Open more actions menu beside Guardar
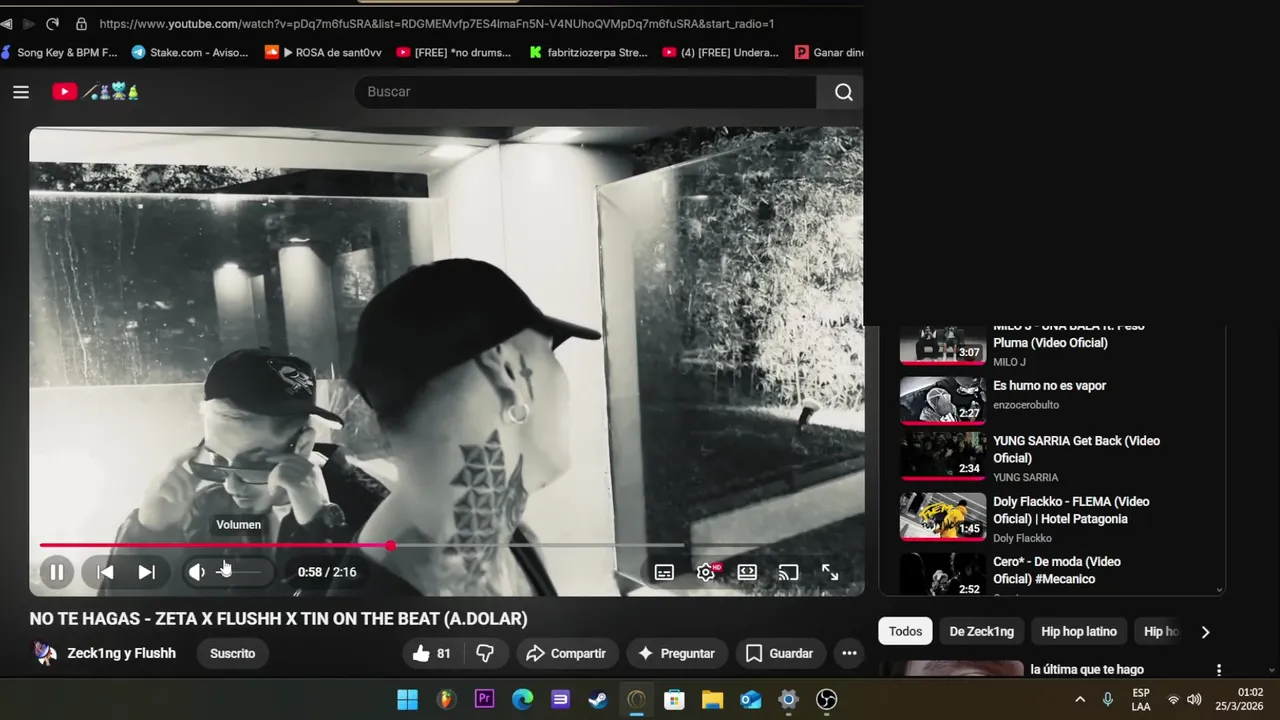This screenshot has width=1280, height=720. (849, 653)
